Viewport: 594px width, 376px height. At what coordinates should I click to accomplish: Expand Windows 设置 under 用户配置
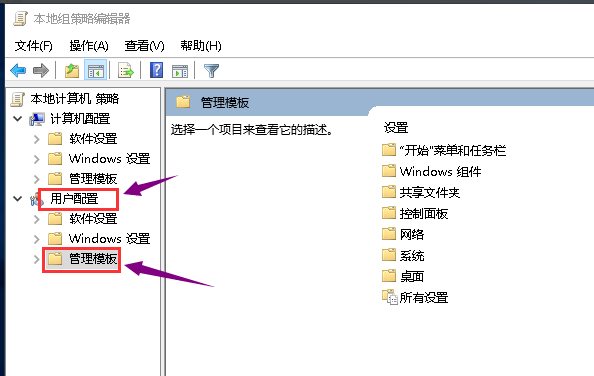click(x=37, y=239)
